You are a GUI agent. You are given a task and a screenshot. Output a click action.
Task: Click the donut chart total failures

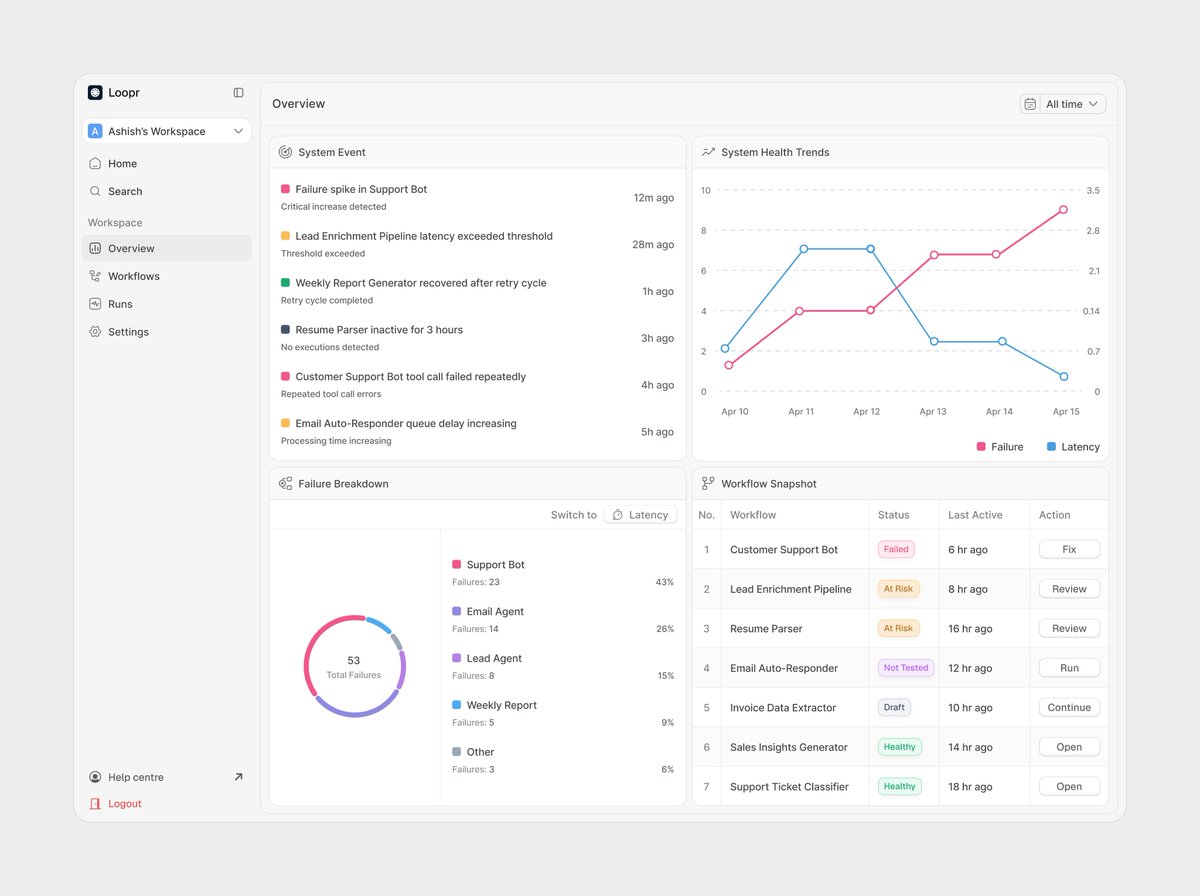point(354,666)
